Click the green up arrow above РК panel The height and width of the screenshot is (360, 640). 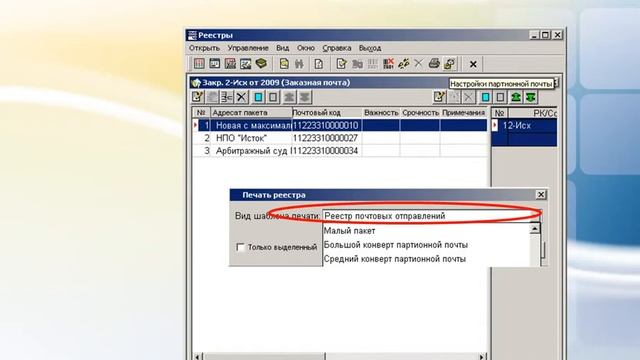516,97
